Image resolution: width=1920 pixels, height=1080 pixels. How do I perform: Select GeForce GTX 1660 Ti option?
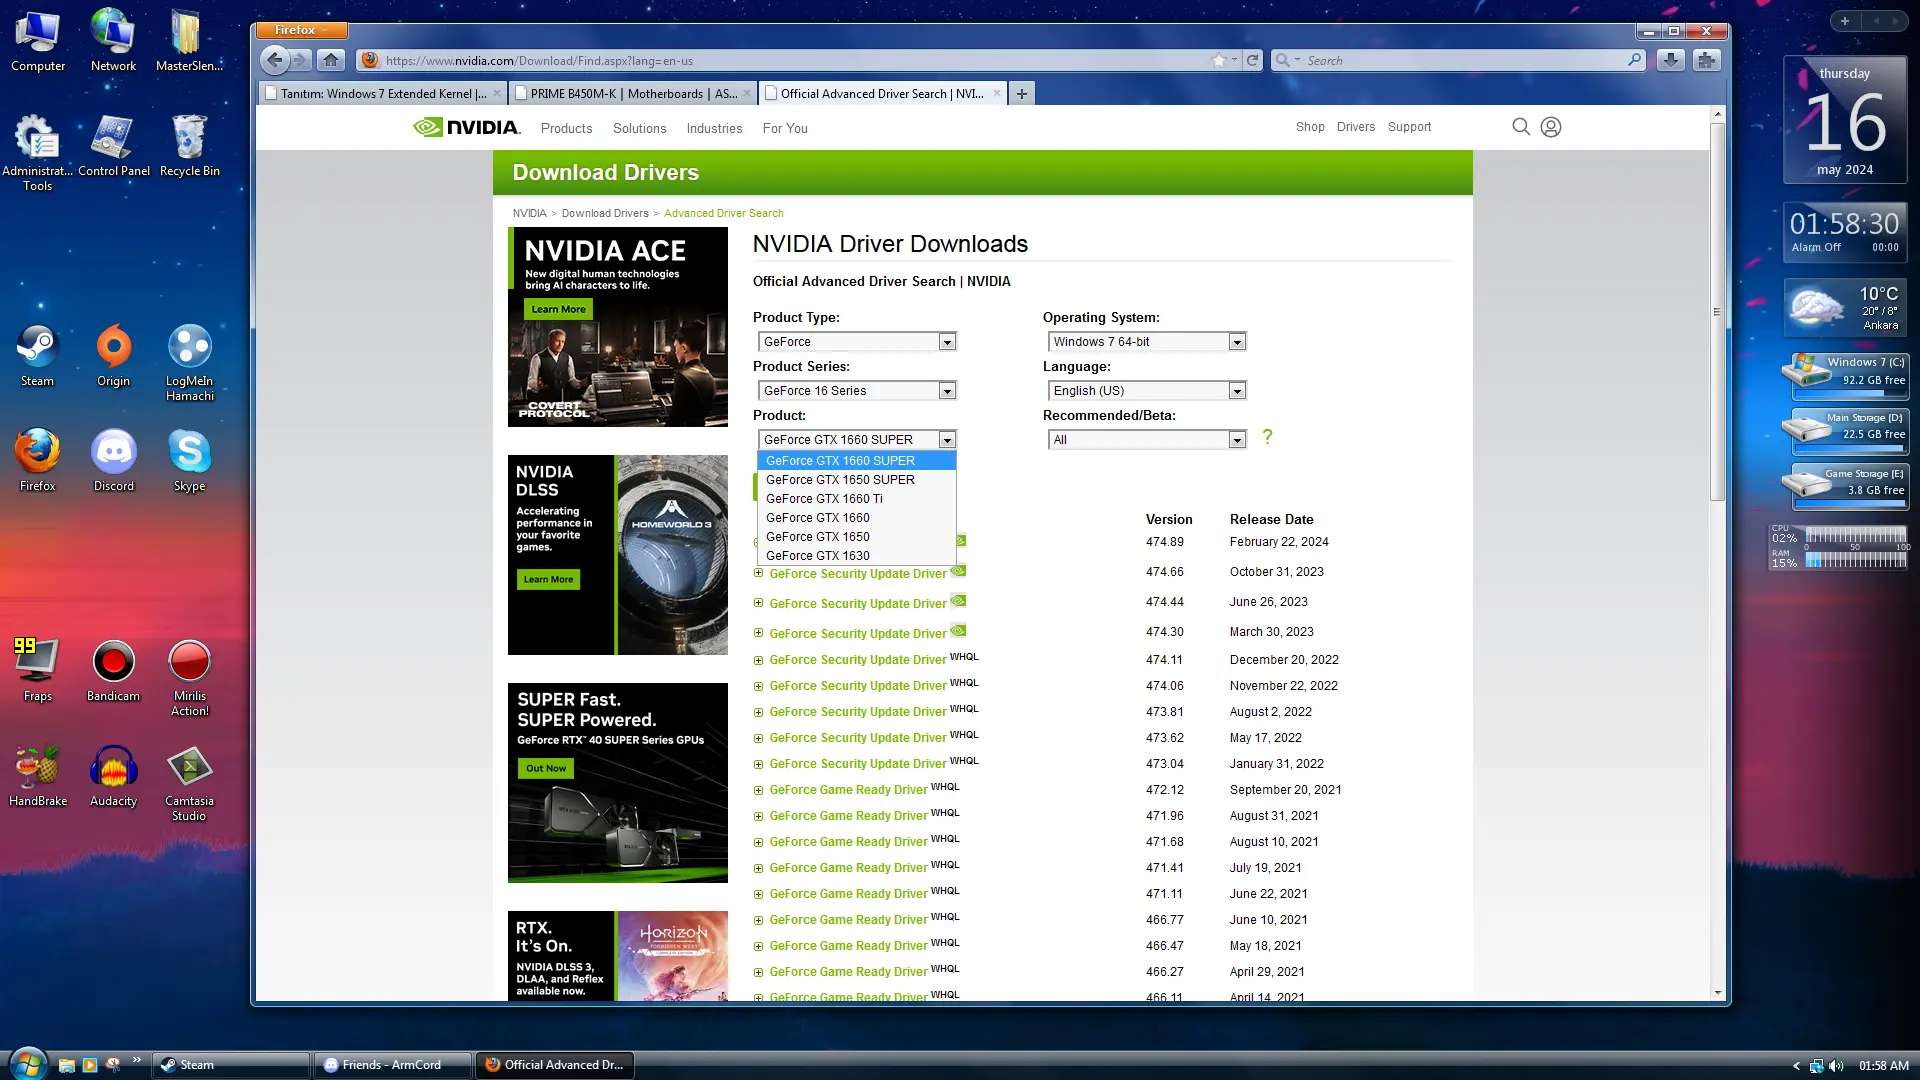[x=857, y=499]
